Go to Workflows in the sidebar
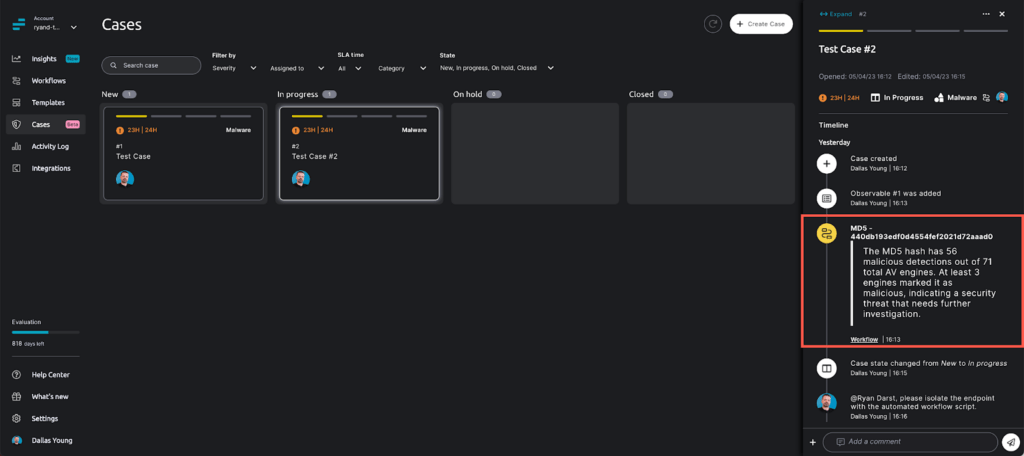This screenshot has height=456, width=1024. [48, 81]
